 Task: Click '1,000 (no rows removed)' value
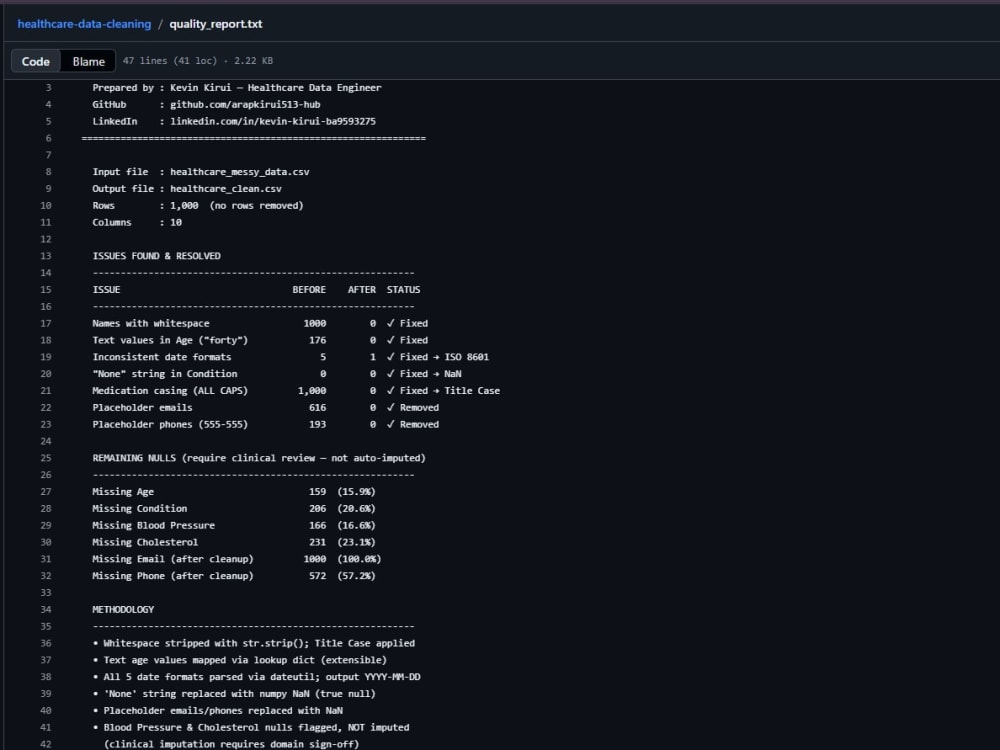tap(237, 205)
